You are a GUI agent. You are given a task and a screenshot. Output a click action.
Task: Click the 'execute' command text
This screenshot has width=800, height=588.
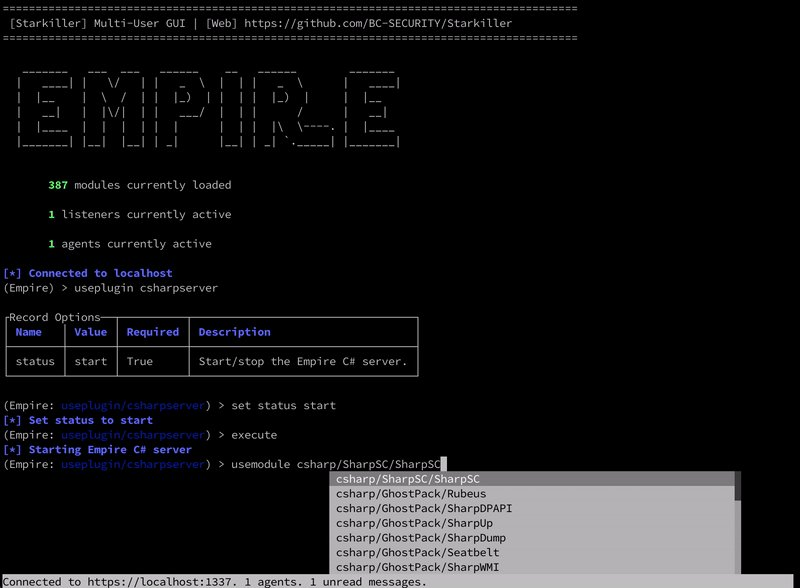(x=254, y=435)
